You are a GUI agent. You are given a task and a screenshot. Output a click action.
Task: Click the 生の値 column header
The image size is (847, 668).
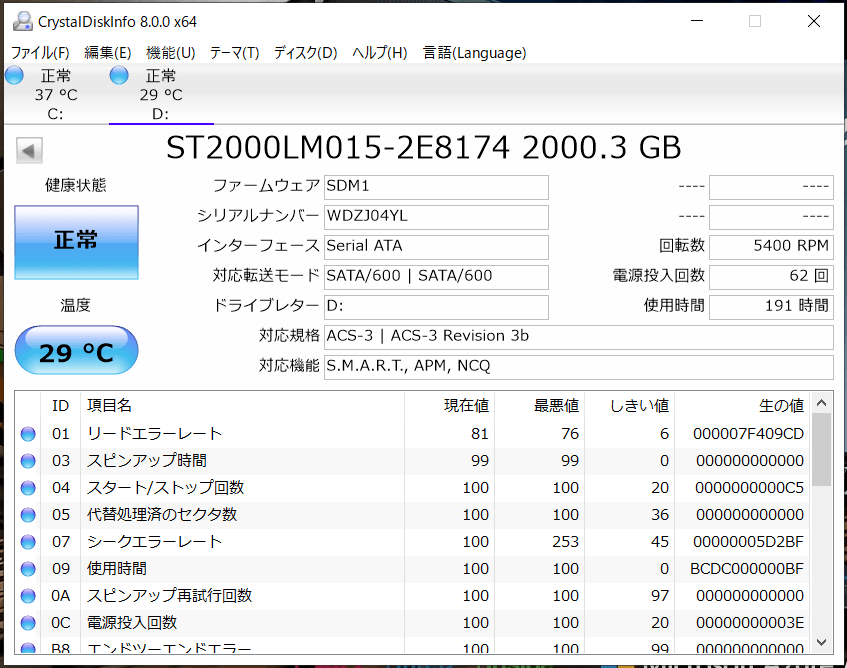pyautogui.click(x=742, y=406)
